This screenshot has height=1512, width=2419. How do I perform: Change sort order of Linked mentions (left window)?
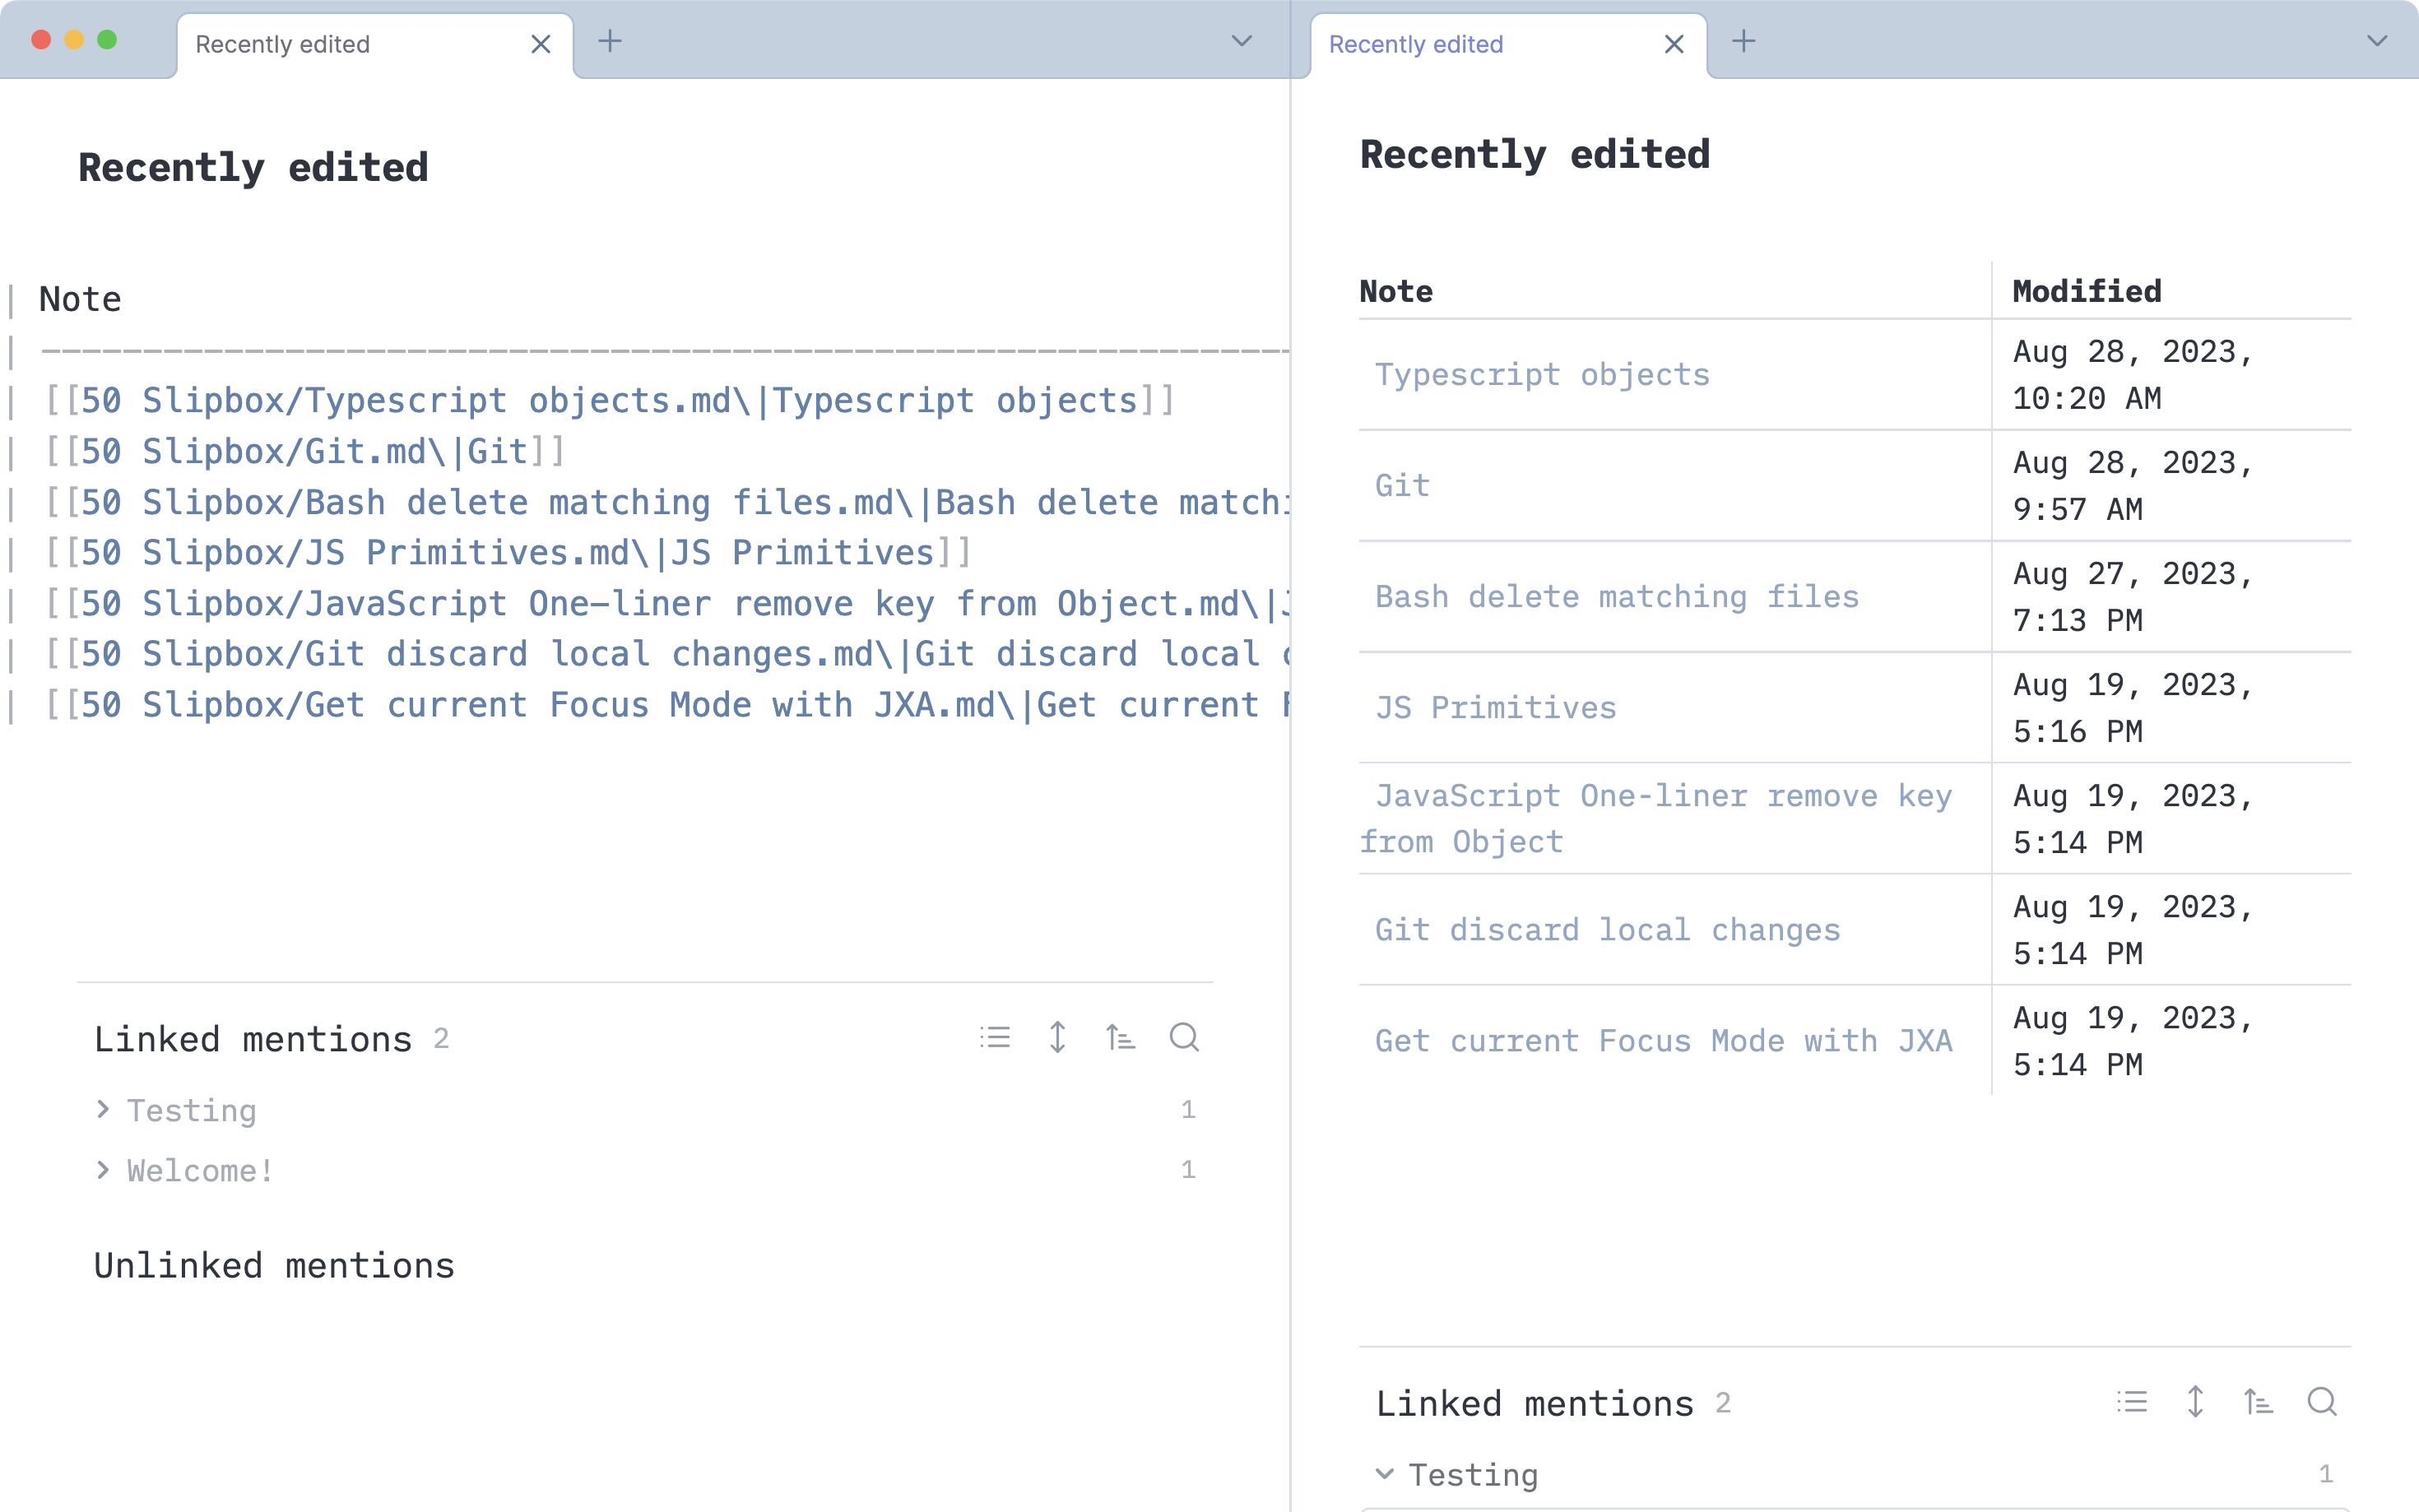click(1120, 1037)
